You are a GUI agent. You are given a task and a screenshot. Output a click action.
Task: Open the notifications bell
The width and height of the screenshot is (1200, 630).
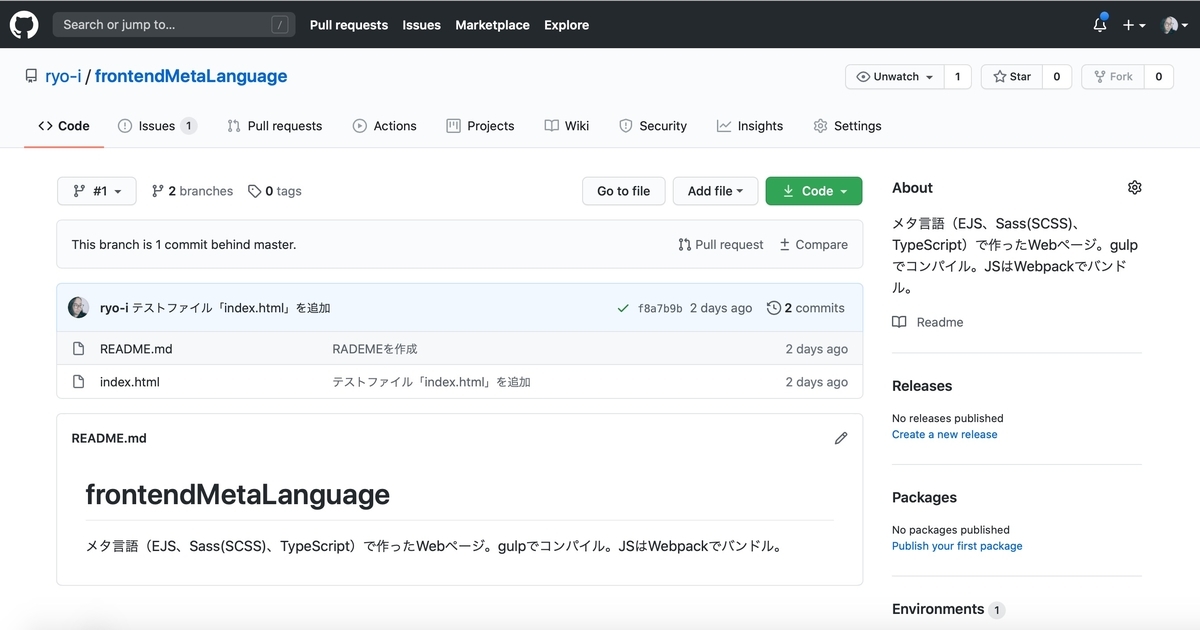(1100, 24)
